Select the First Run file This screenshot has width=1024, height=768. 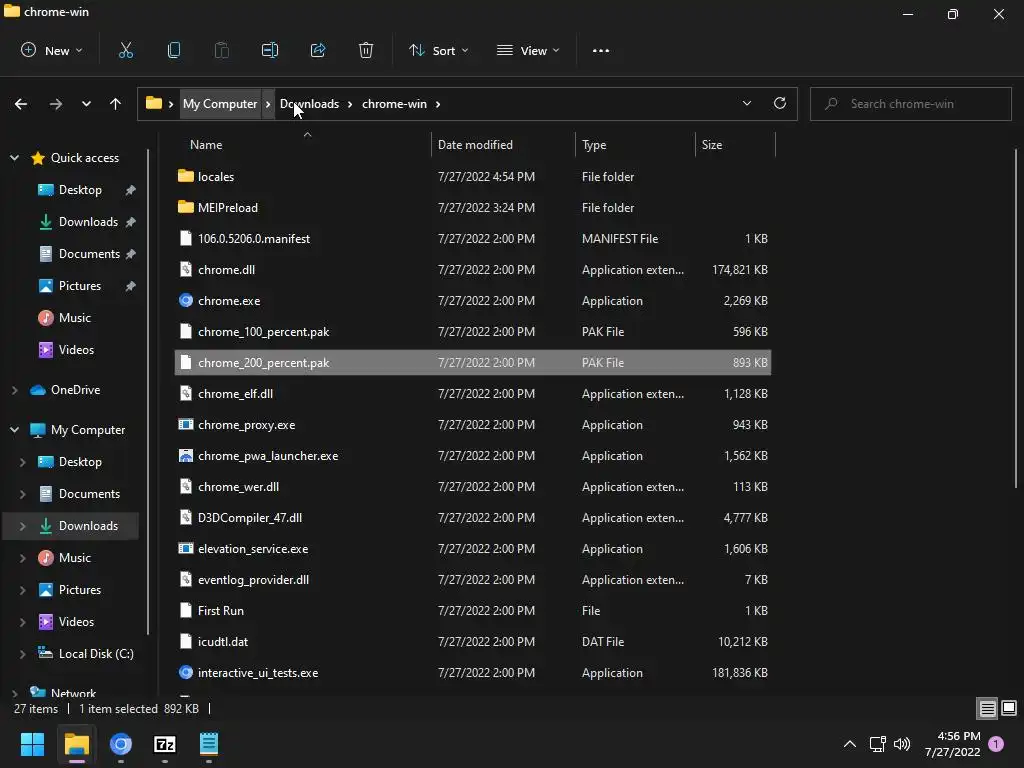tap(473, 611)
